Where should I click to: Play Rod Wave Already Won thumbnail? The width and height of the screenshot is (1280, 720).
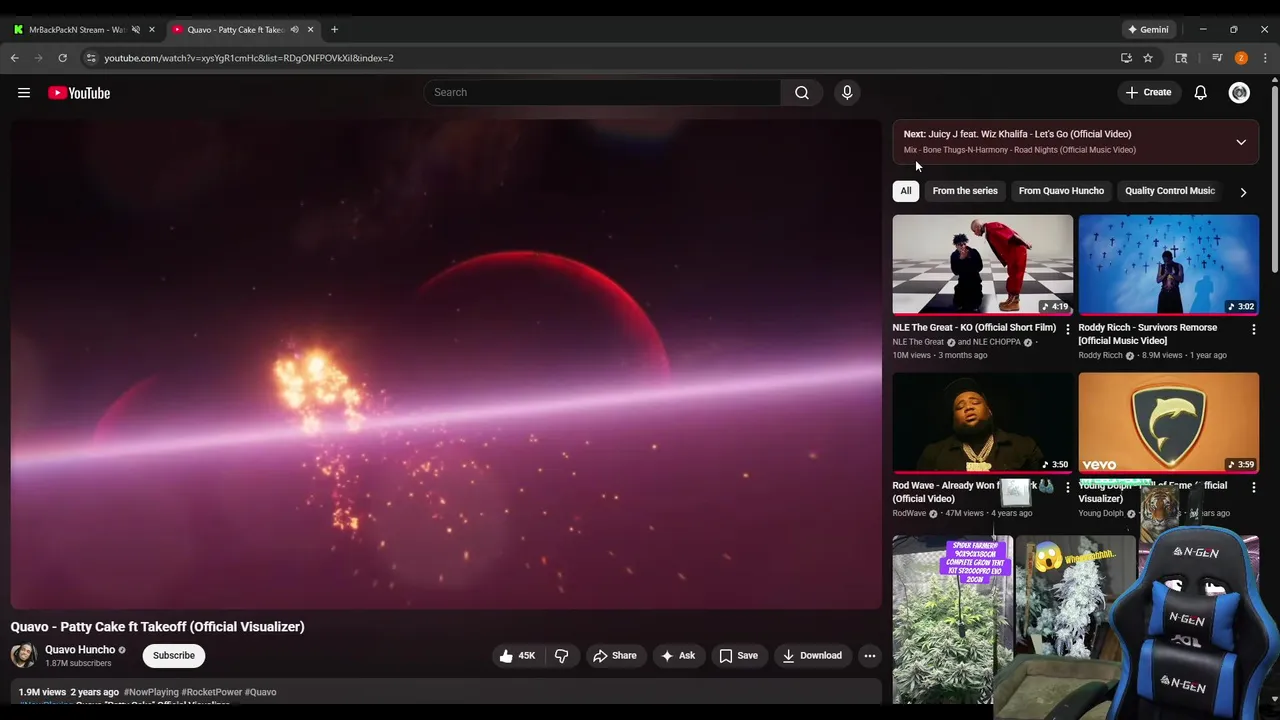point(983,423)
